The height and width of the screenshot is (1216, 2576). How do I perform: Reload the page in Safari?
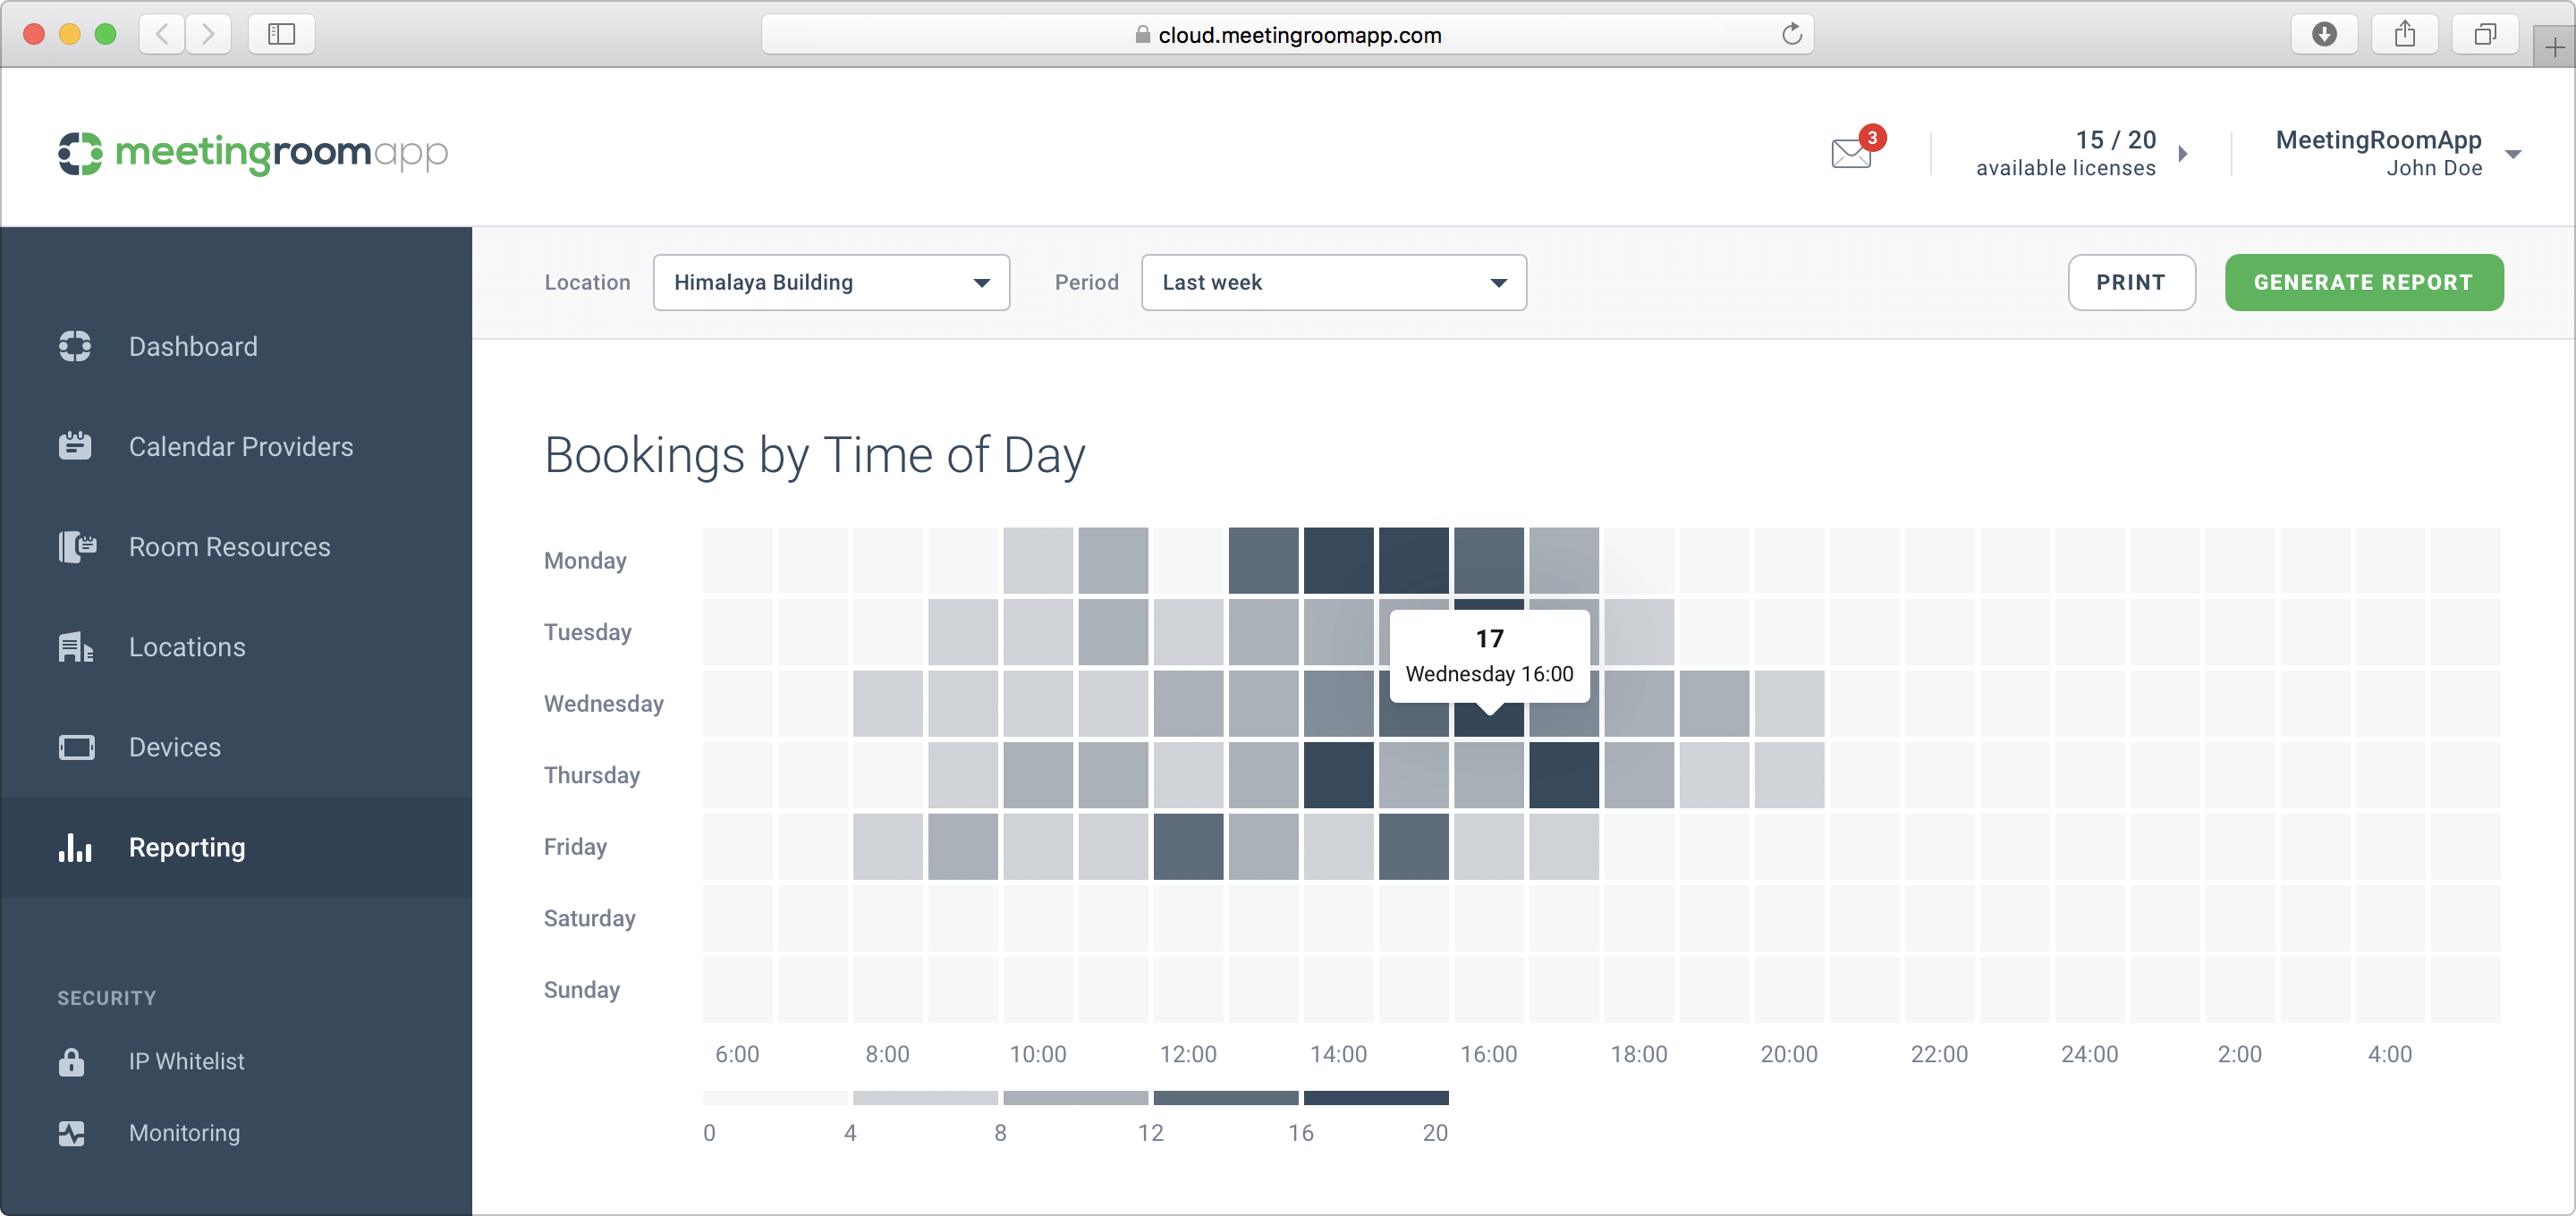[1791, 35]
